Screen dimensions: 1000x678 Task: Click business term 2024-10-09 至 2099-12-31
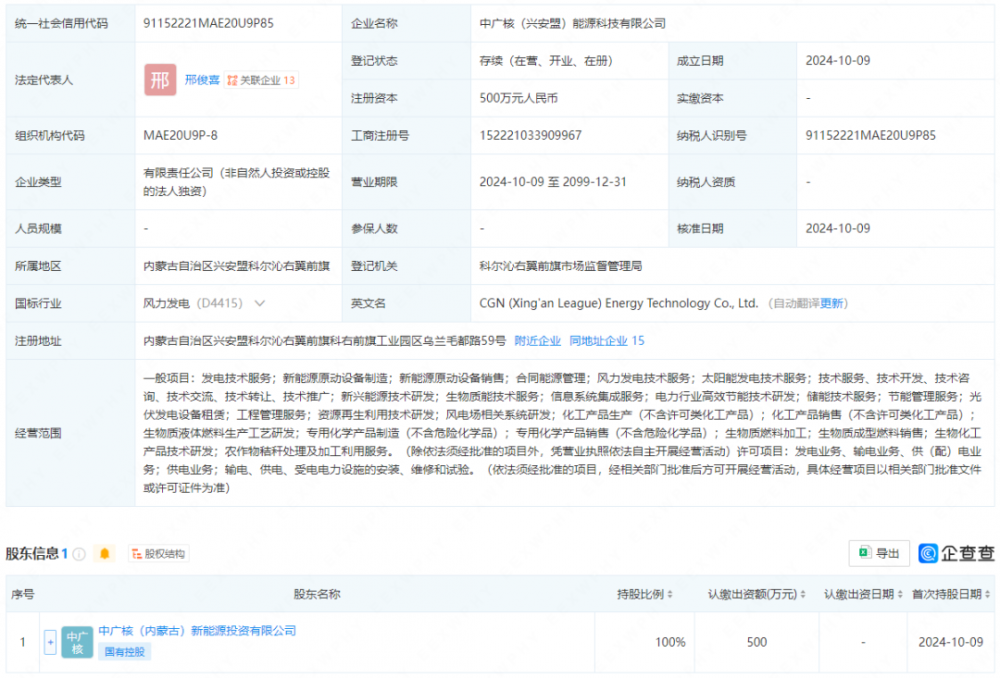pyautogui.click(x=553, y=182)
